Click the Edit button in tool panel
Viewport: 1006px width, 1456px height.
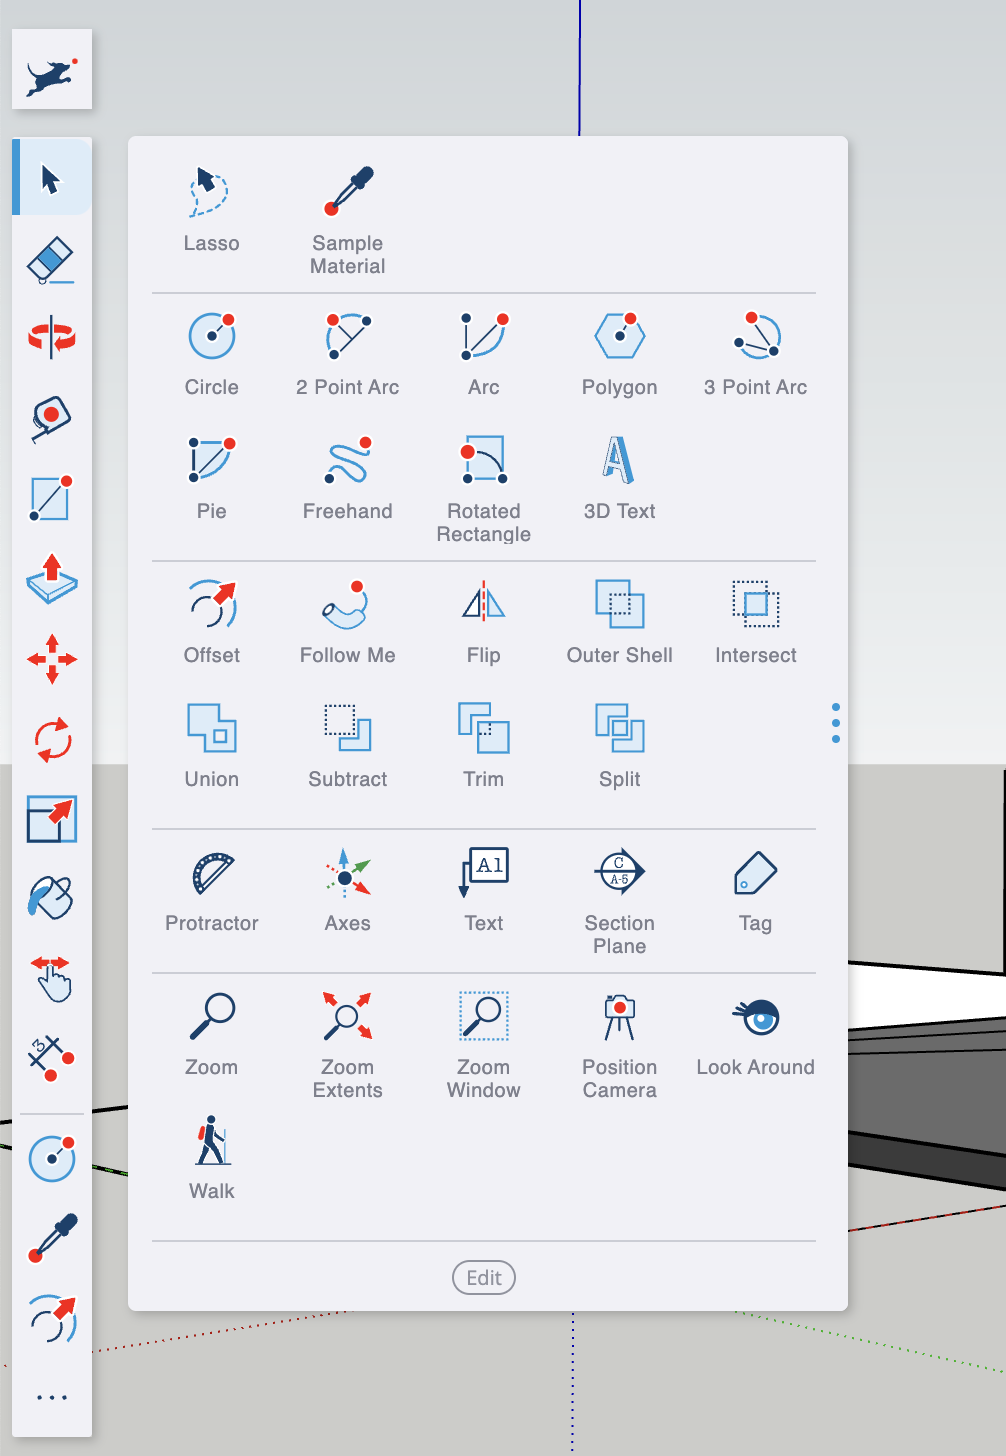pyautogui.click(x=484, y=1278)
